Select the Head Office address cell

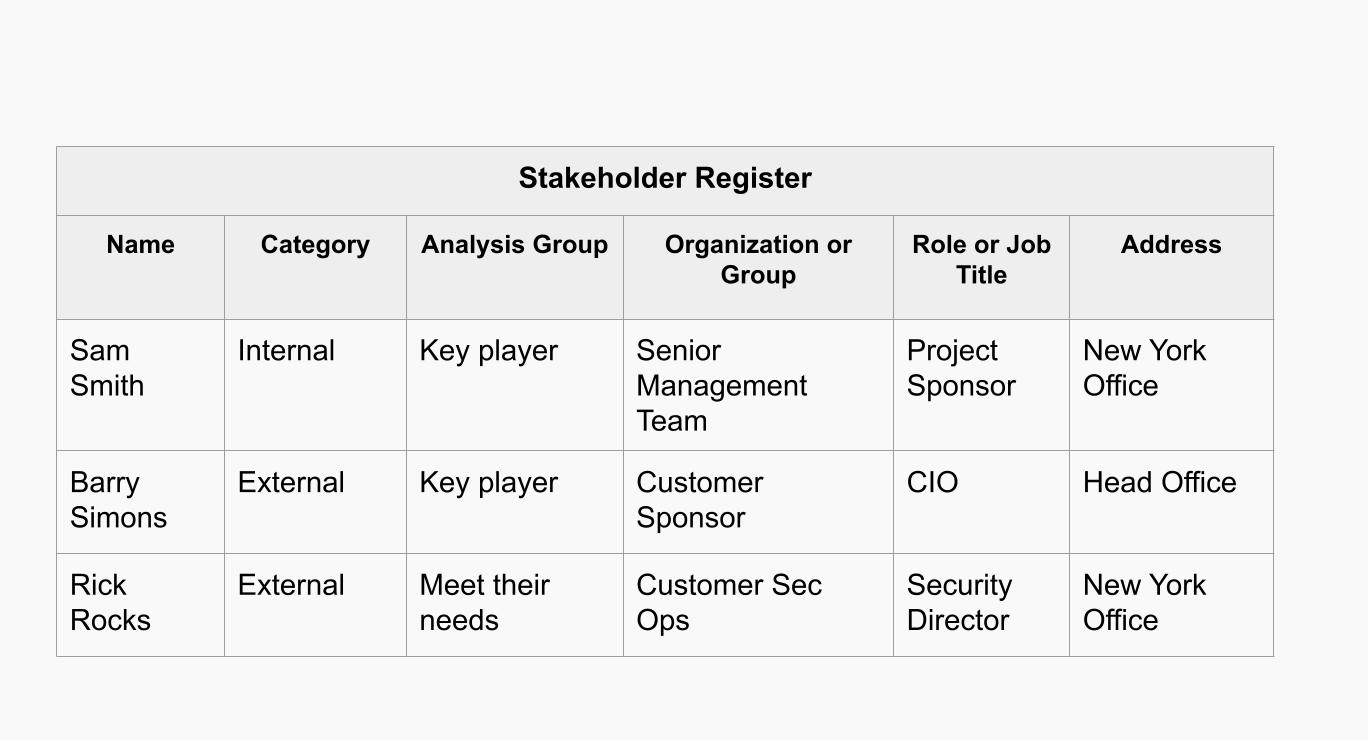1159,483
